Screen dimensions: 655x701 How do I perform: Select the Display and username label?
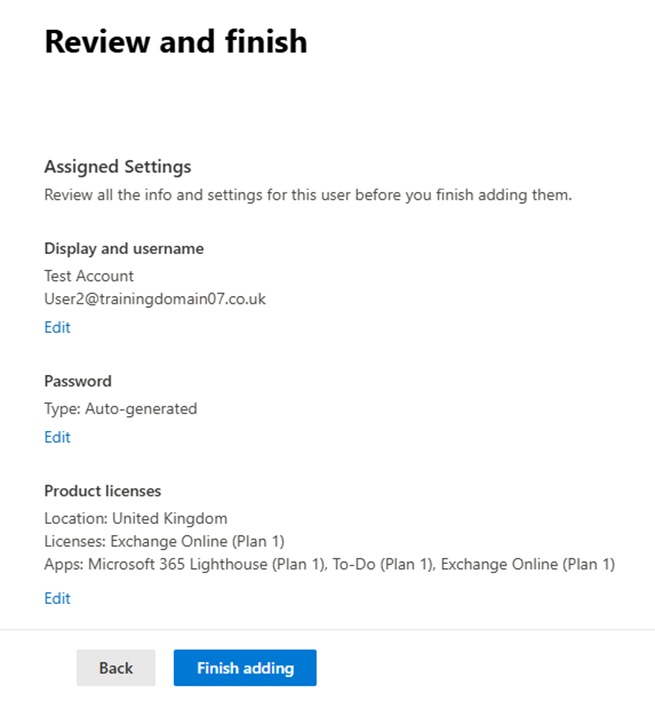tap(124, 249)
